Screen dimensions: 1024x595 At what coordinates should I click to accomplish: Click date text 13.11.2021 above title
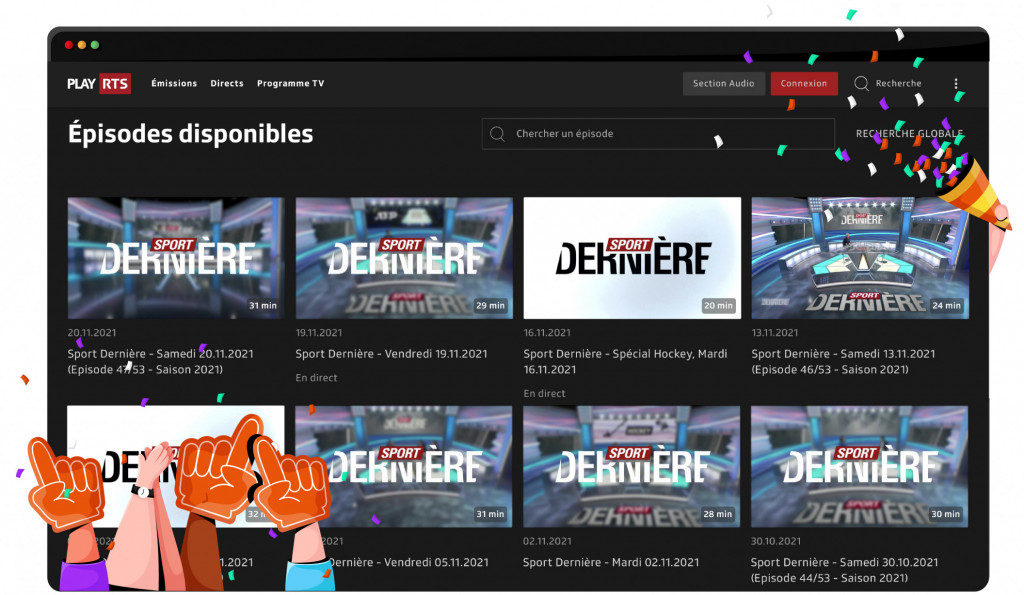tap(775, 333)
